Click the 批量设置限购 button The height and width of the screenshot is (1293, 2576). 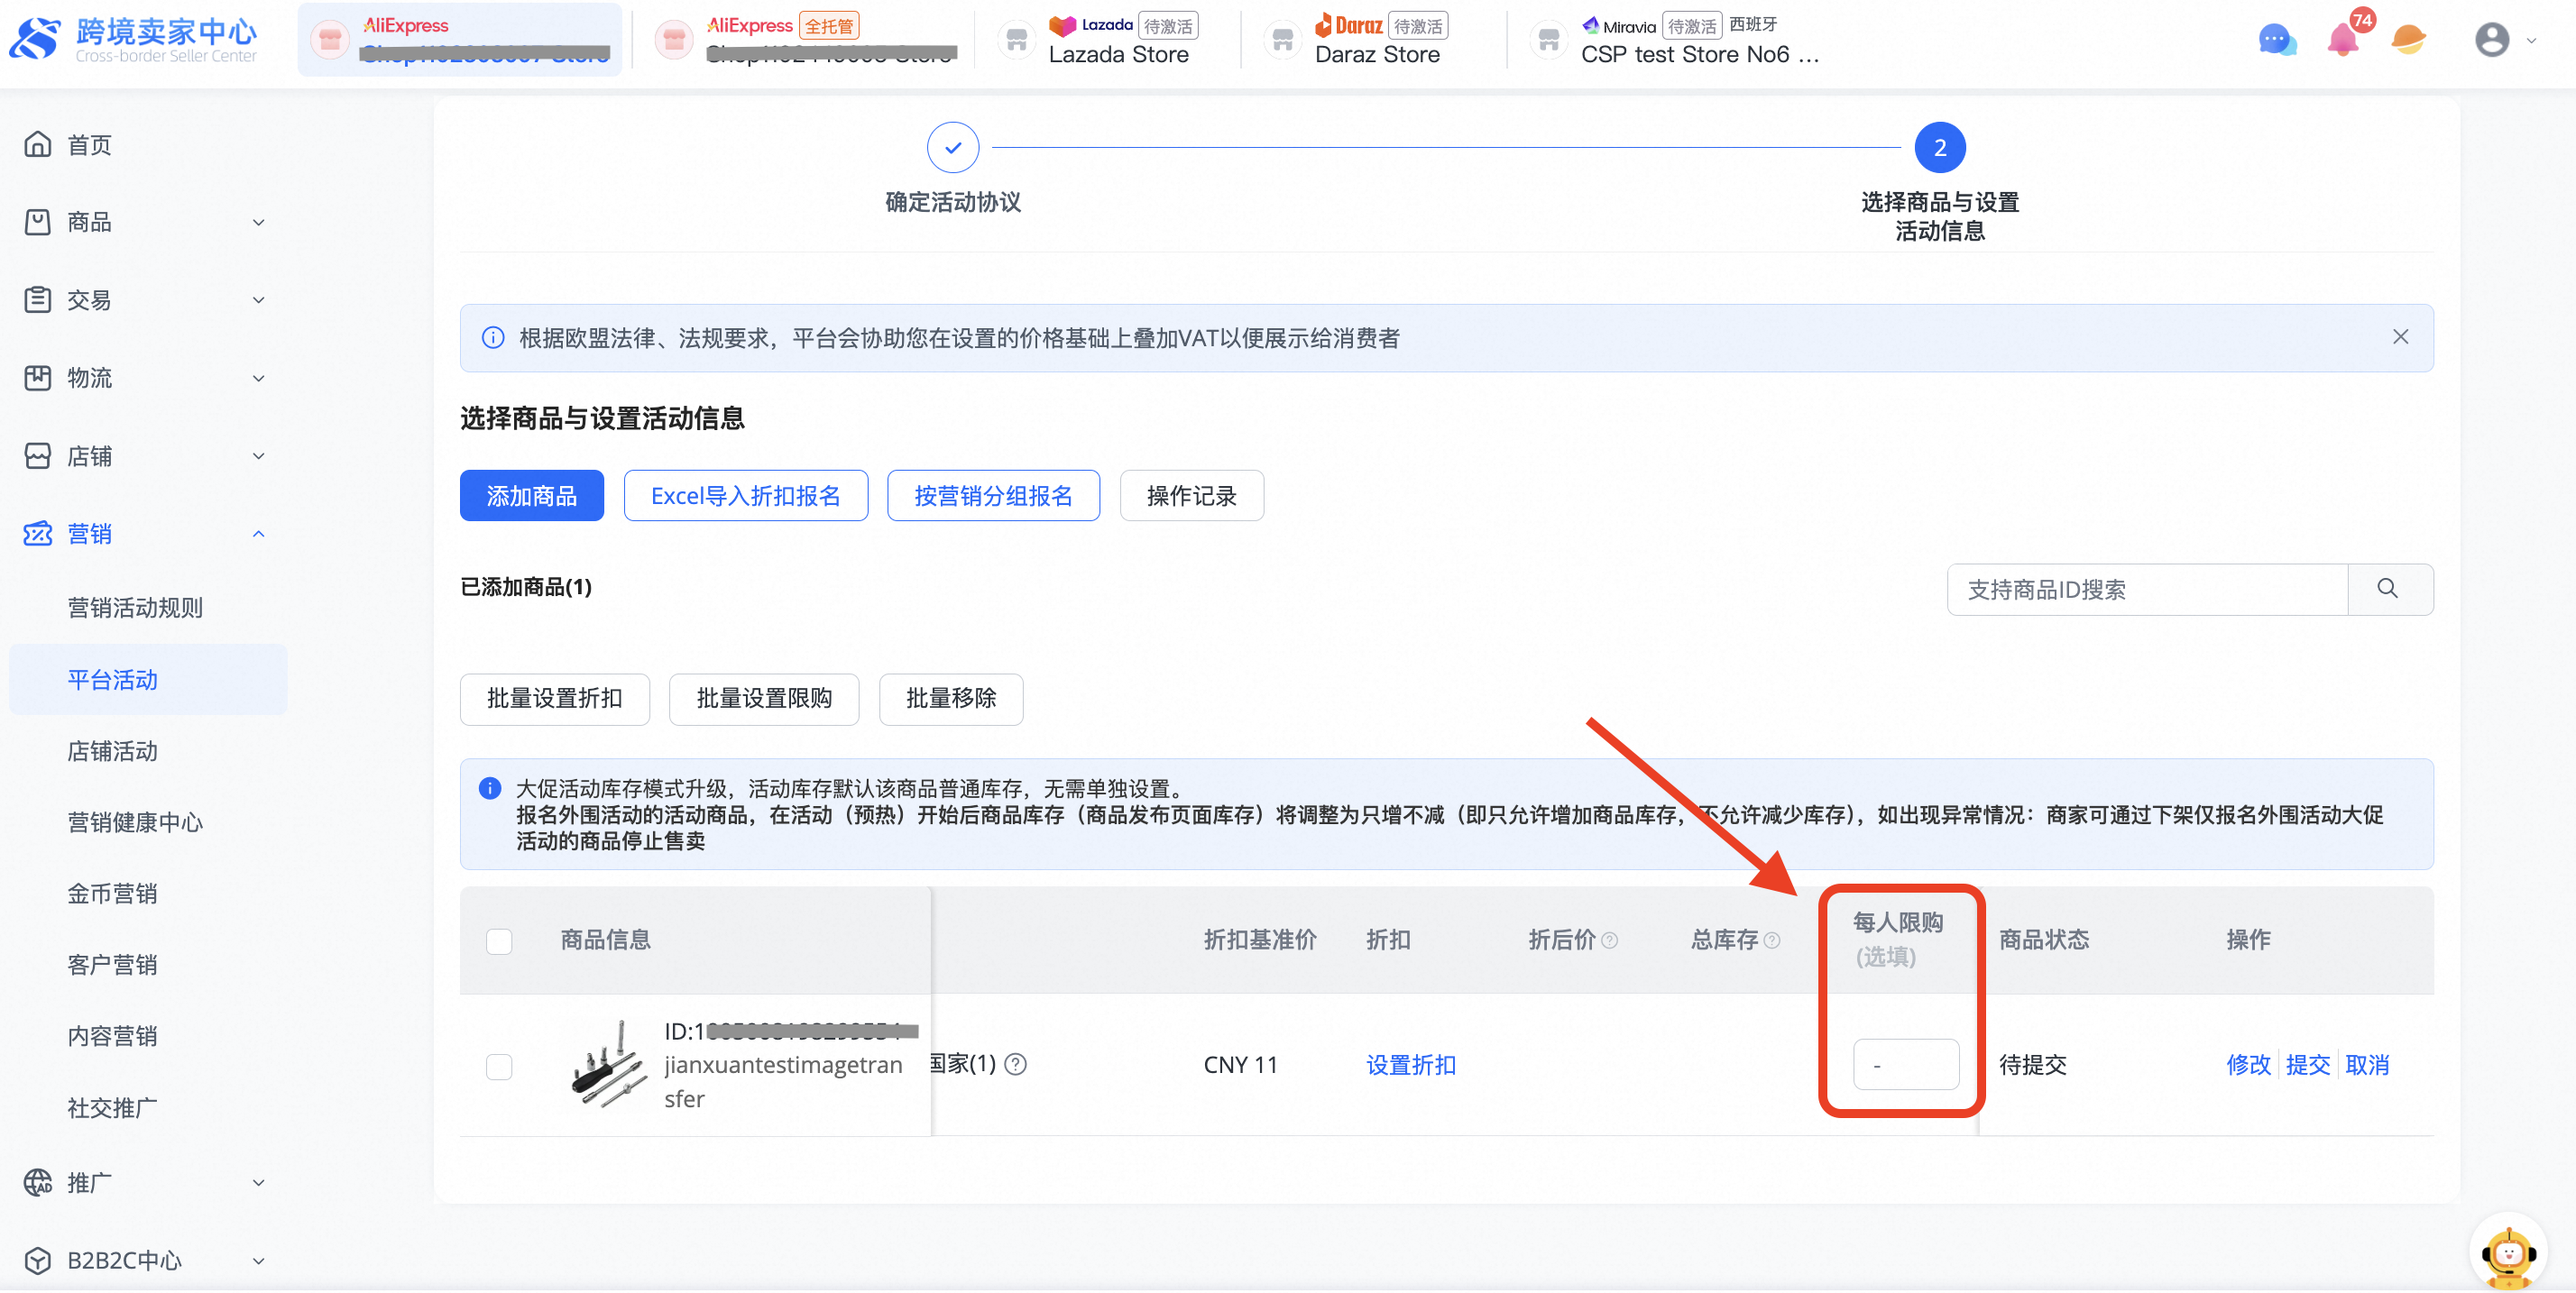point(763,698)
